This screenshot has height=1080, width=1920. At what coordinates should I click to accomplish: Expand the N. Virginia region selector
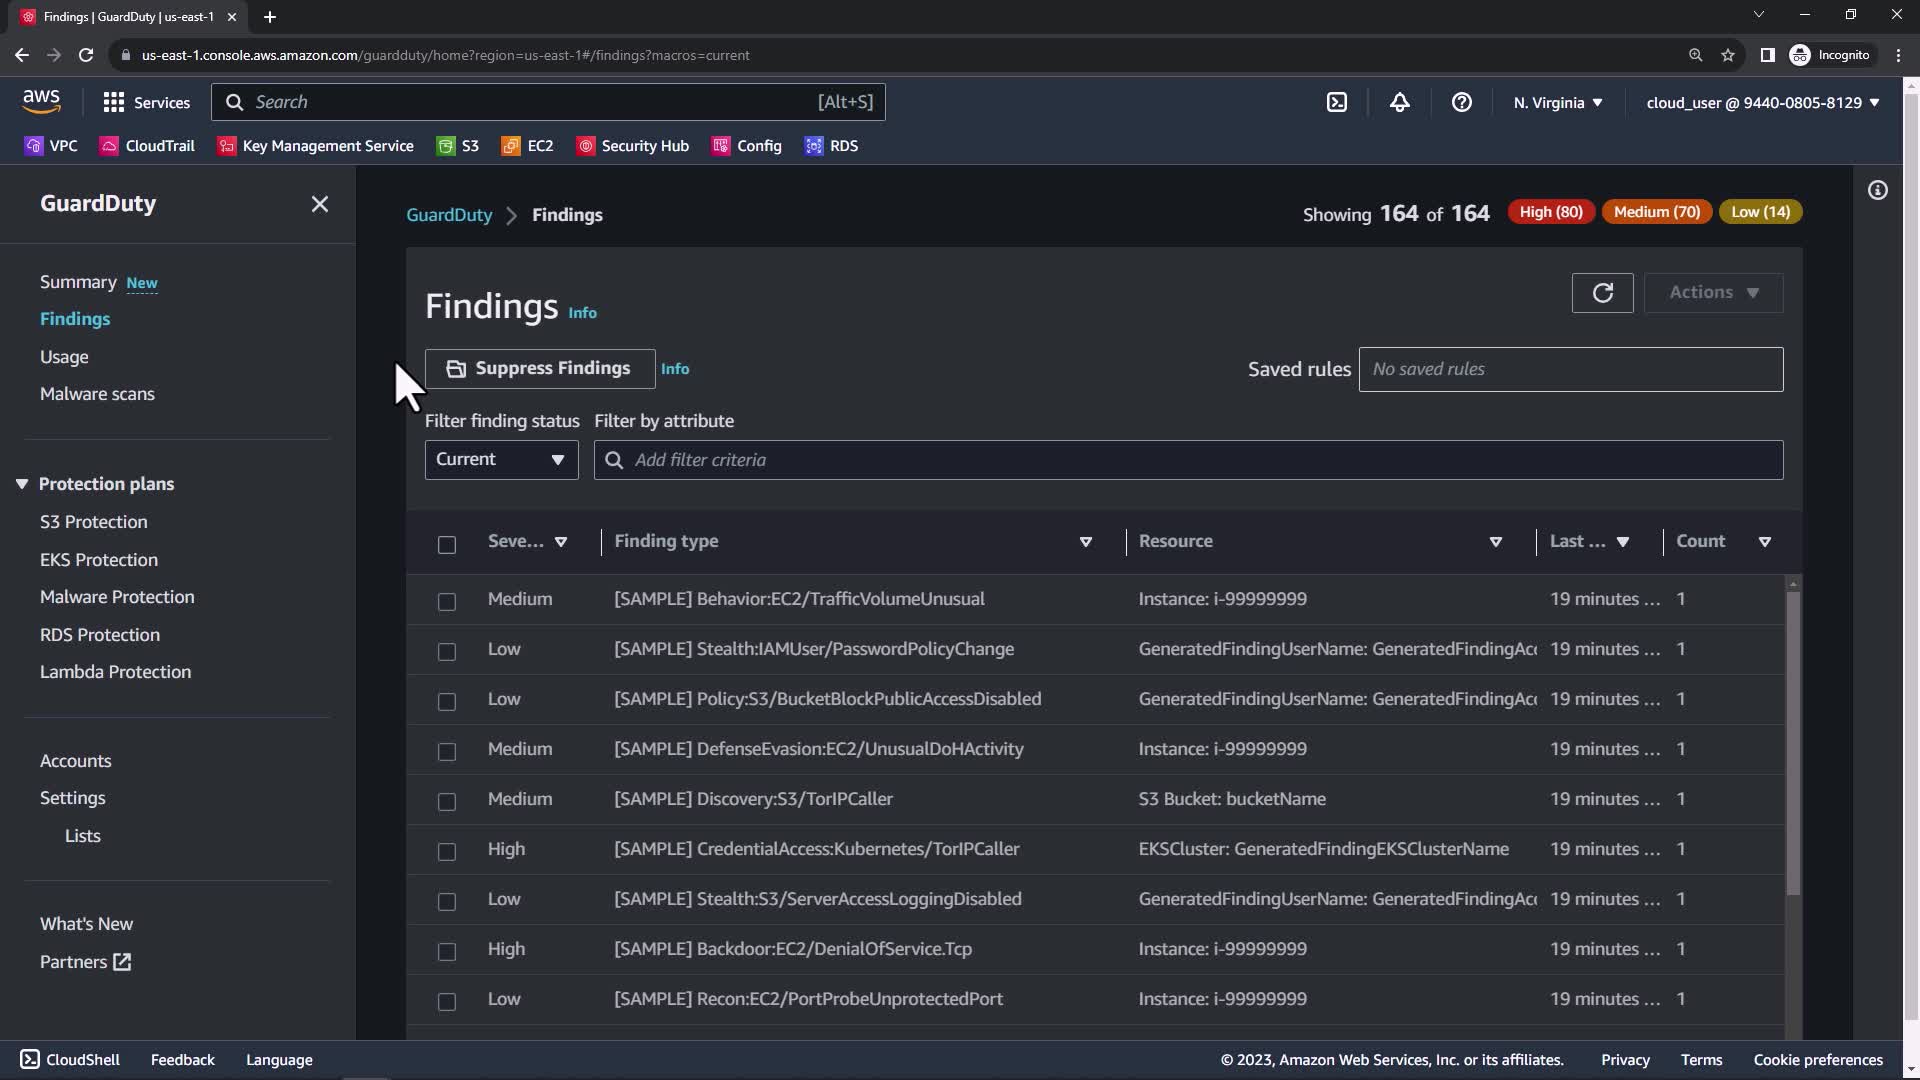point(1557,102)
